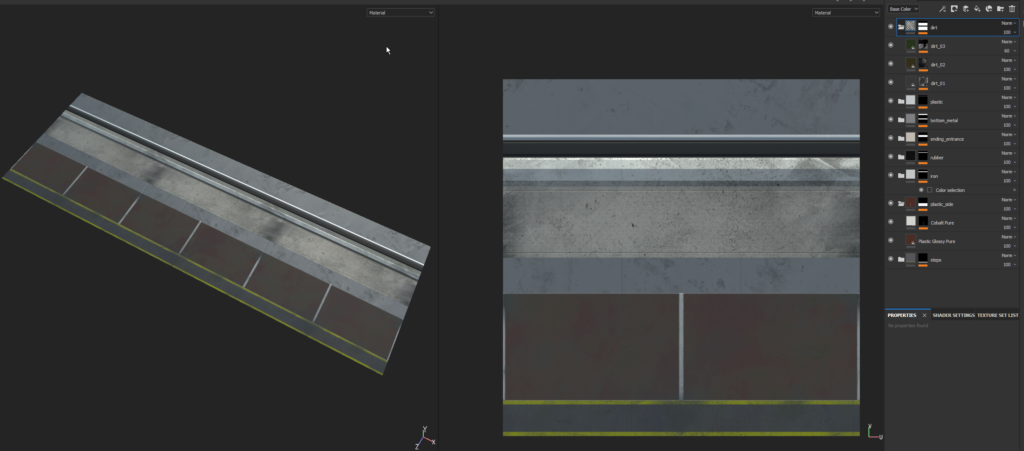Click the dirt group mask thumbnail
1024x451 pixels.
(923, 27)
